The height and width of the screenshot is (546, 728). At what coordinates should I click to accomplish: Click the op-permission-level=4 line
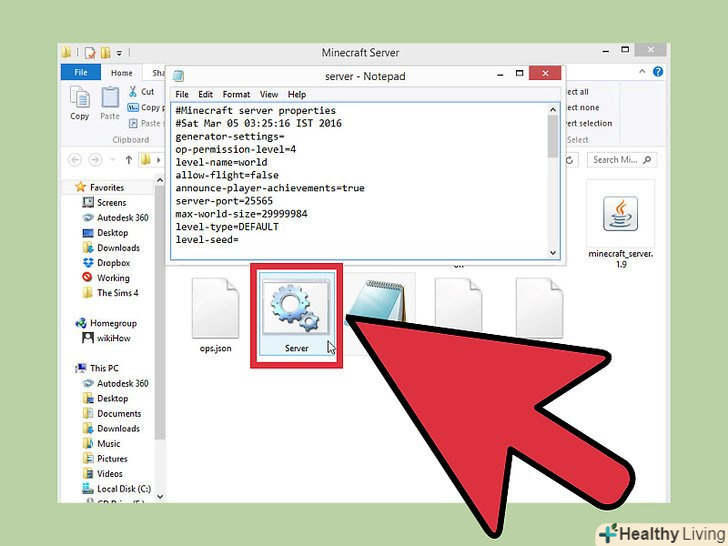tap(235, 150)
